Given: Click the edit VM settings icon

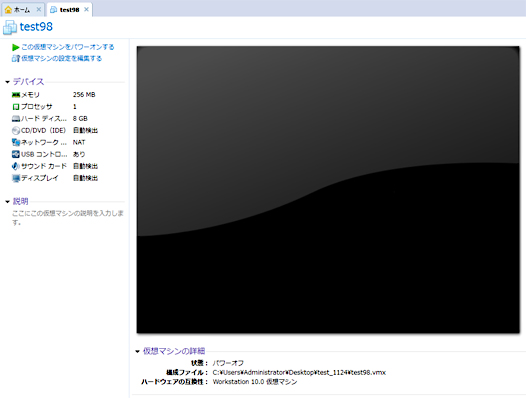Looking at the screenshot, I should click(x=16, y=58).
